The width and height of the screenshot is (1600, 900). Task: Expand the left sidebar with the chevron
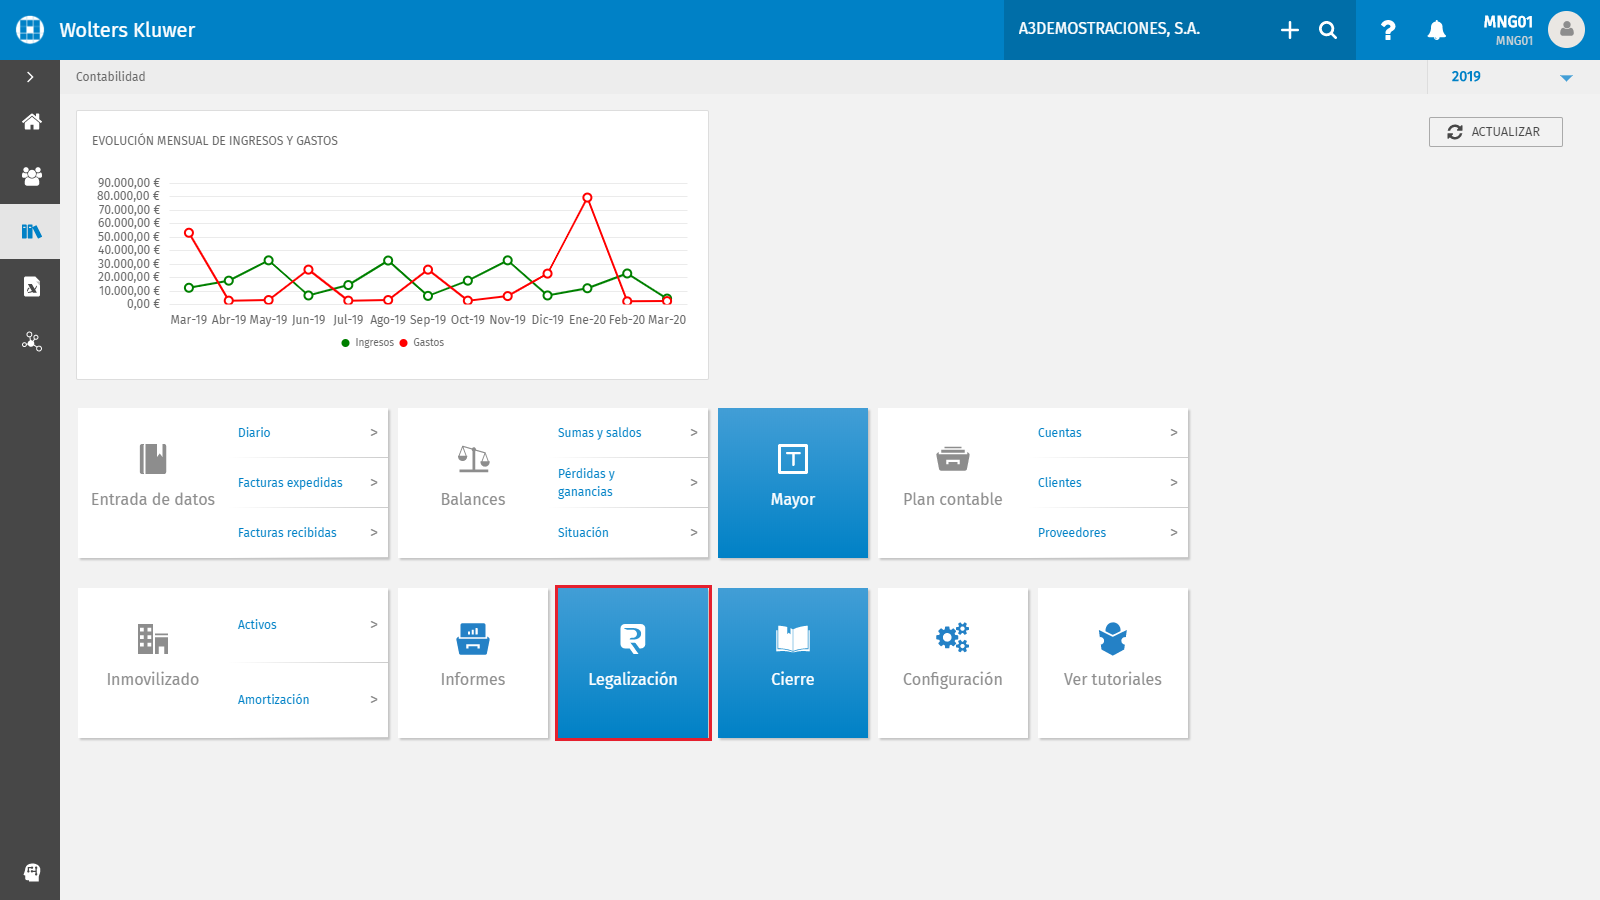(30, 77)
